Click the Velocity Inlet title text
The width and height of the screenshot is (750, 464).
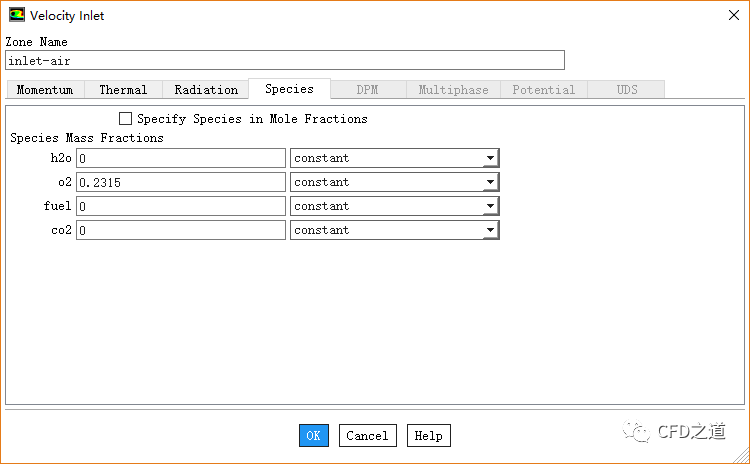[x=67, y=15]
